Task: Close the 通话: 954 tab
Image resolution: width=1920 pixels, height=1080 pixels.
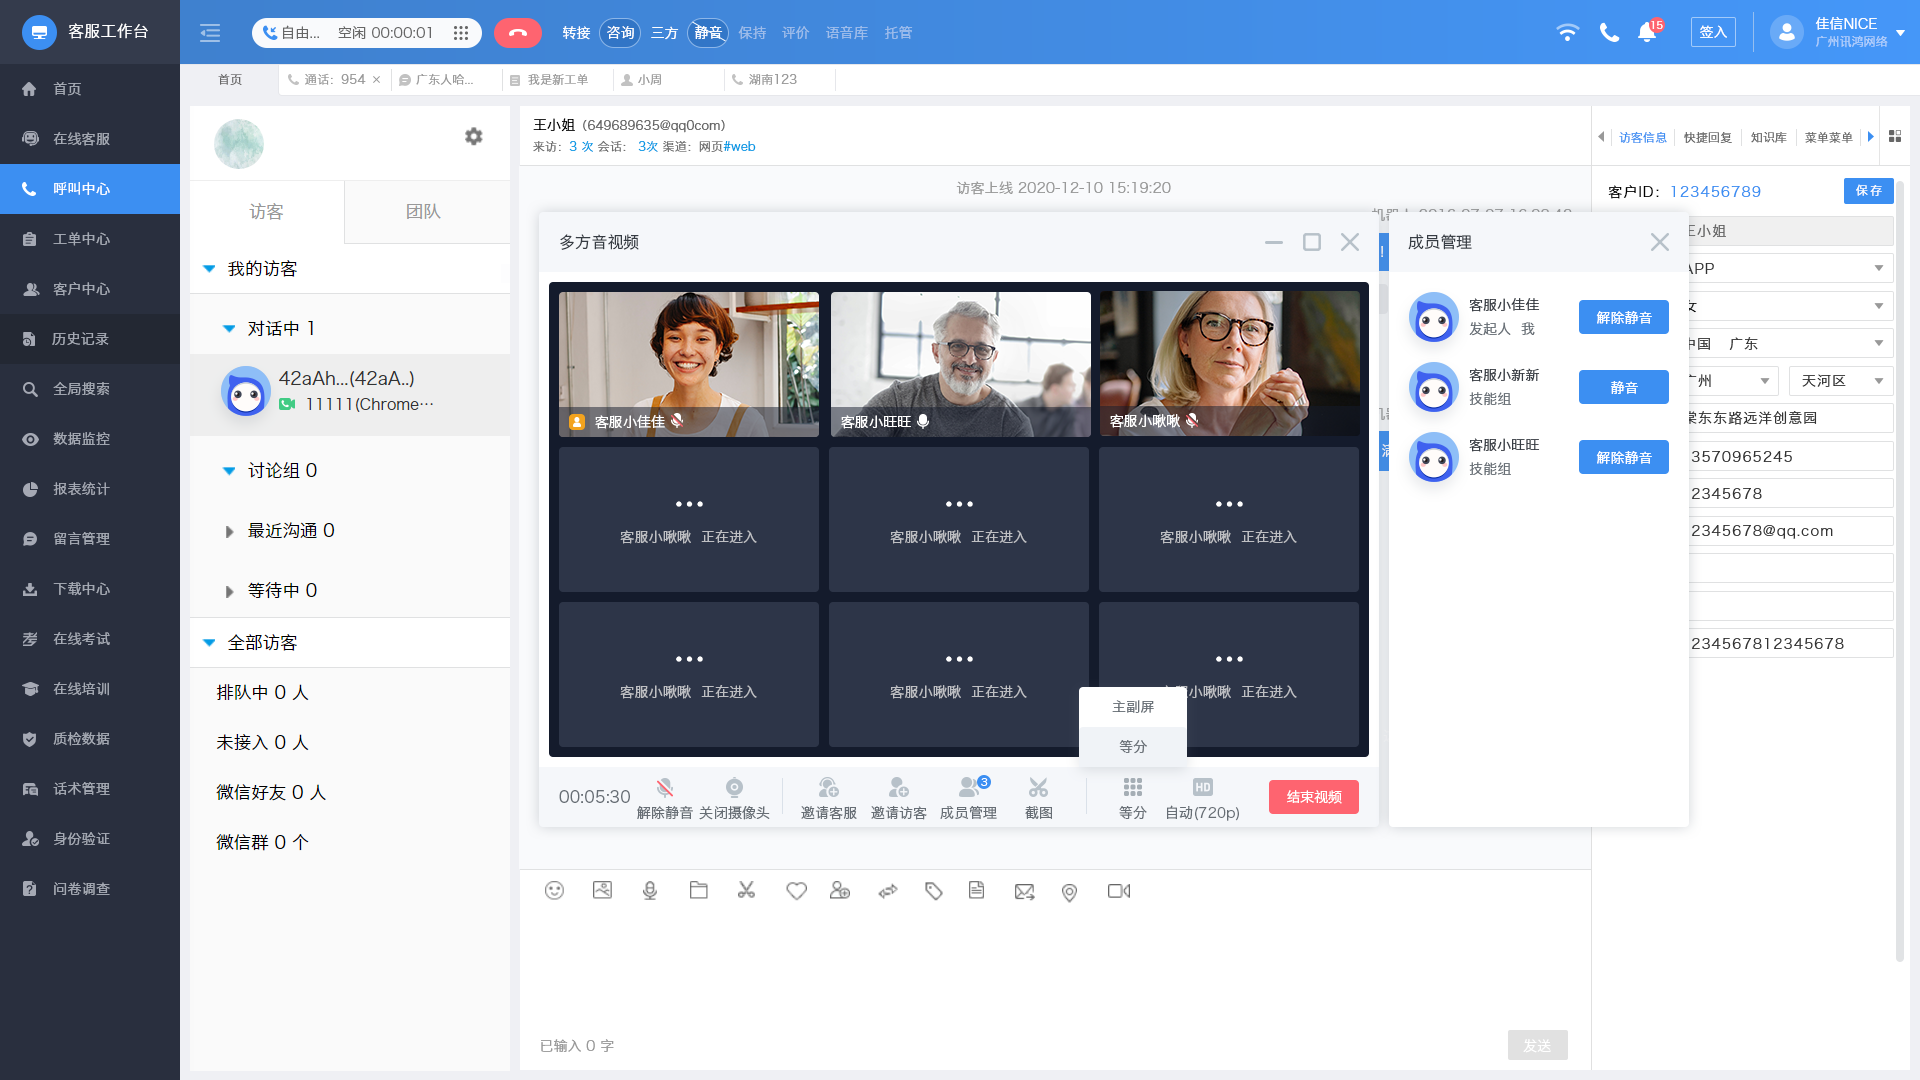Action: click(377, 80)
